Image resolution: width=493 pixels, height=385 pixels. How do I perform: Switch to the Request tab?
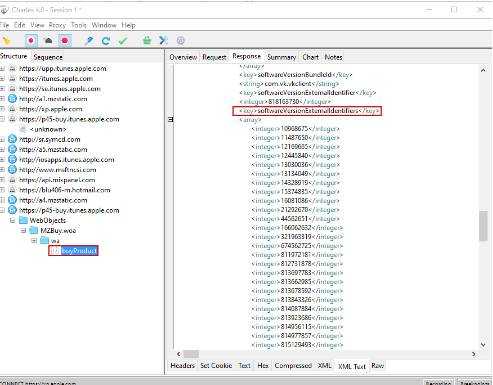coord(214,57)
